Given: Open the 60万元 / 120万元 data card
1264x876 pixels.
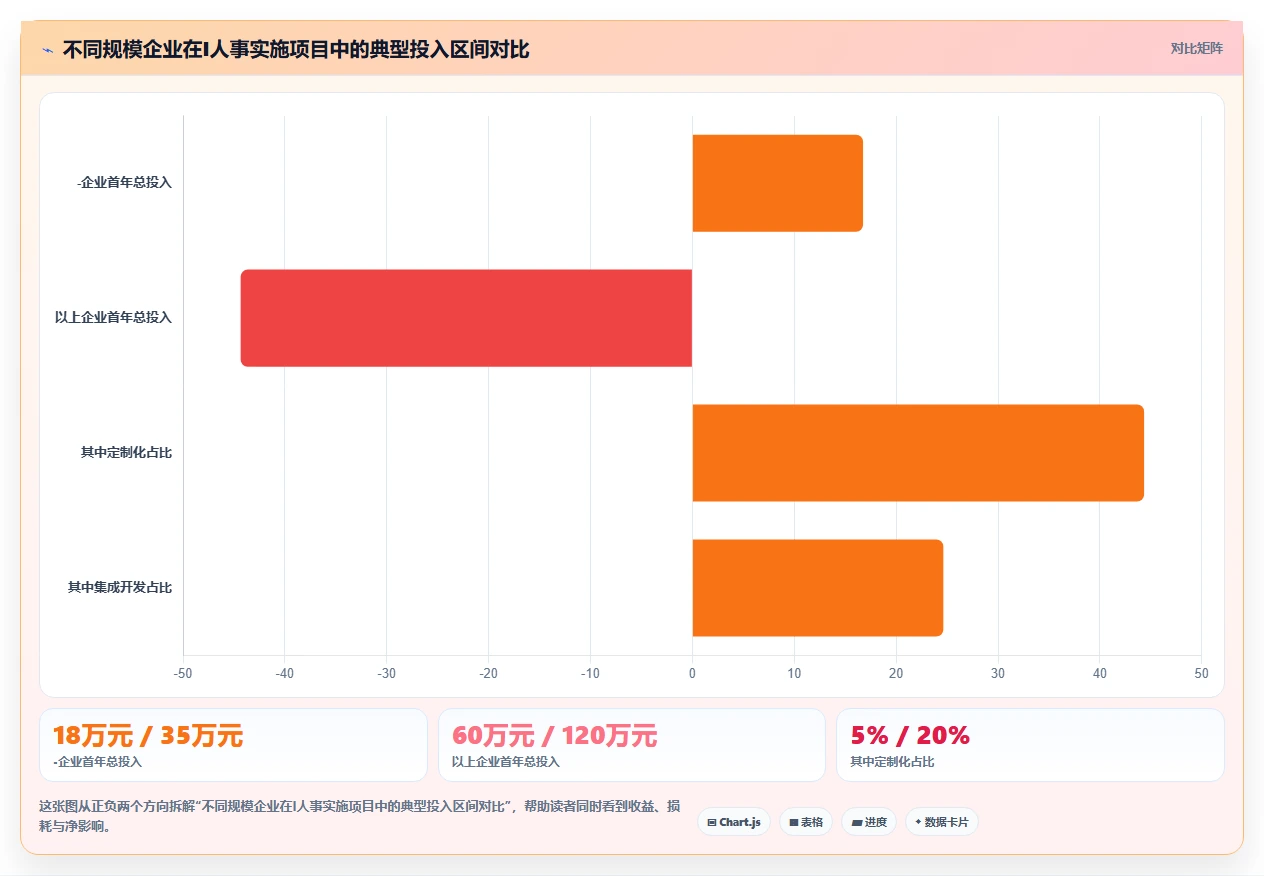Looking at the screenshot, I should (632, 745).
